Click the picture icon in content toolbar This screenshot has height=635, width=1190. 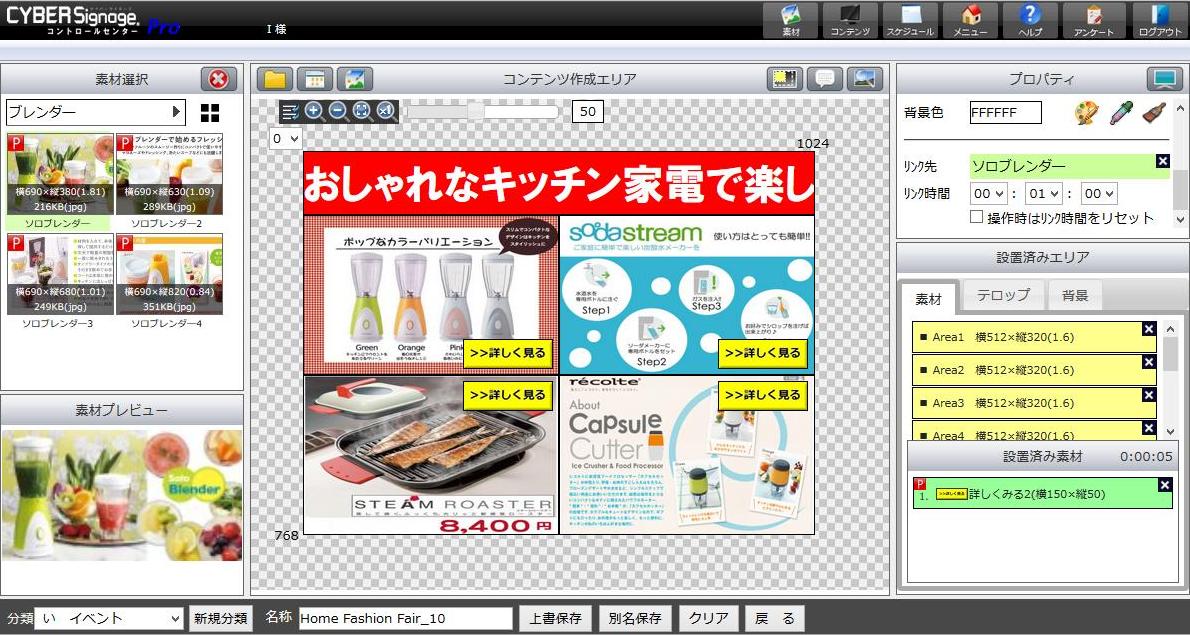pyautogui.click(x=355, y=79)
